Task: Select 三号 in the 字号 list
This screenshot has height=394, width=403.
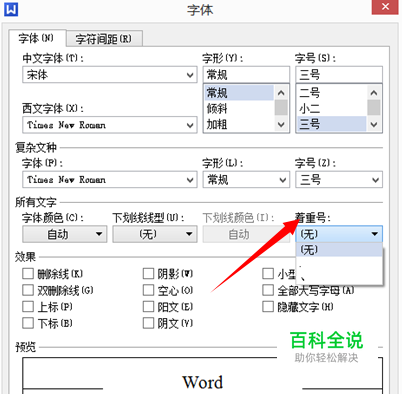Action: tap(331, 124)
